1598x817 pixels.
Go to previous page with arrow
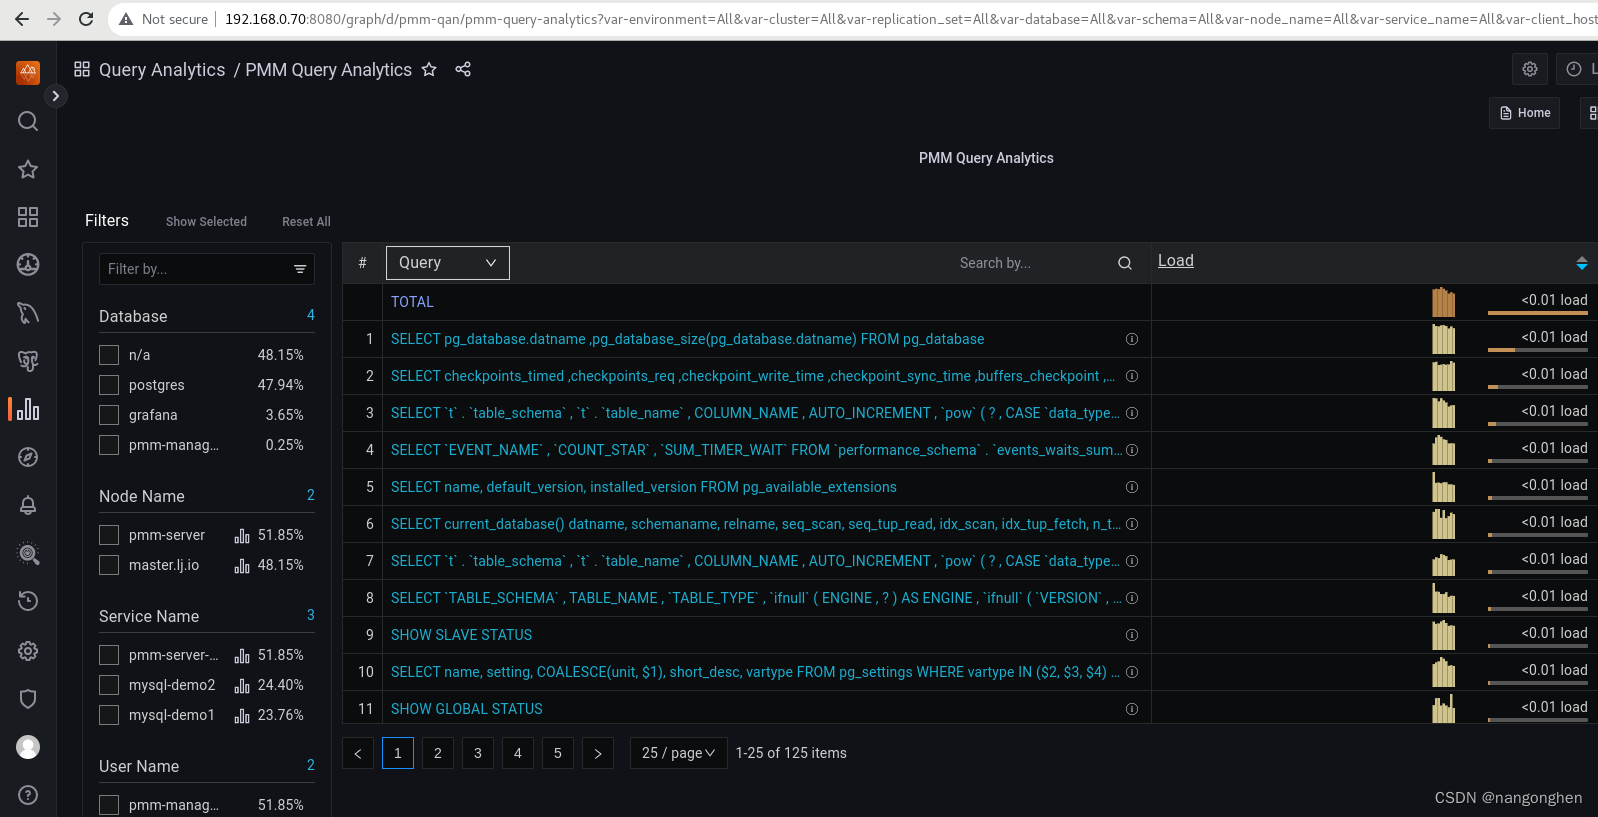point(358,753)
